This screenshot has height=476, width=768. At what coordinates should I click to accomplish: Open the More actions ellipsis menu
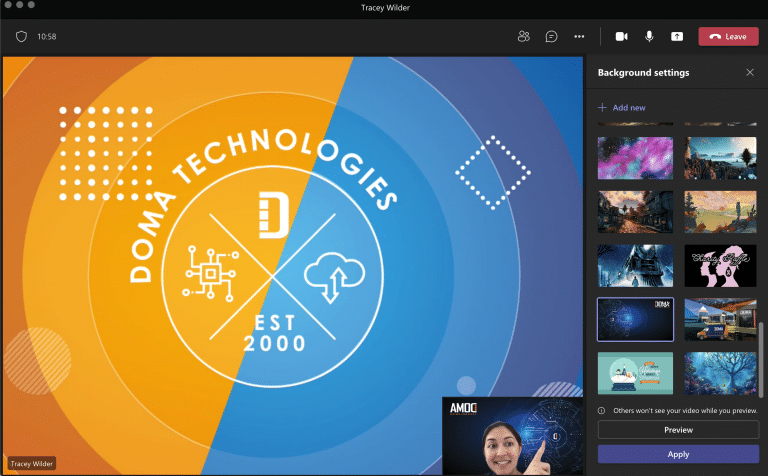pyautogui.click(x=579, y=36)
